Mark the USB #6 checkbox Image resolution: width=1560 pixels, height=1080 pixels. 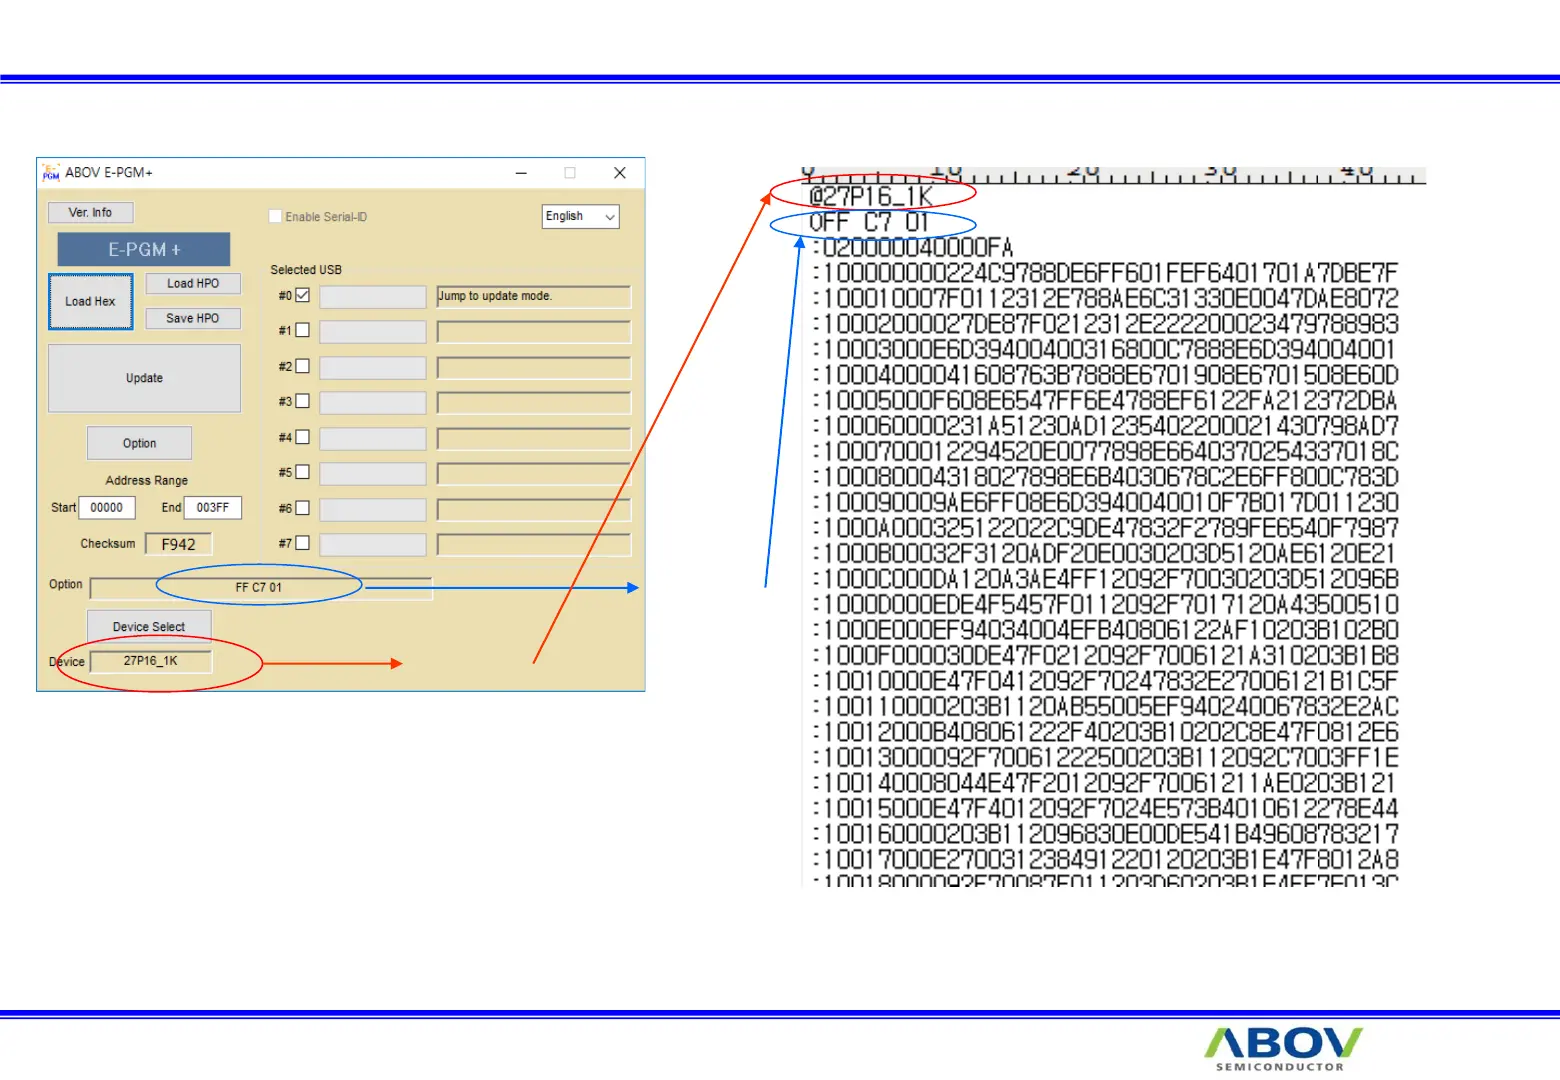pyautogui.click(x=302, y=508)
